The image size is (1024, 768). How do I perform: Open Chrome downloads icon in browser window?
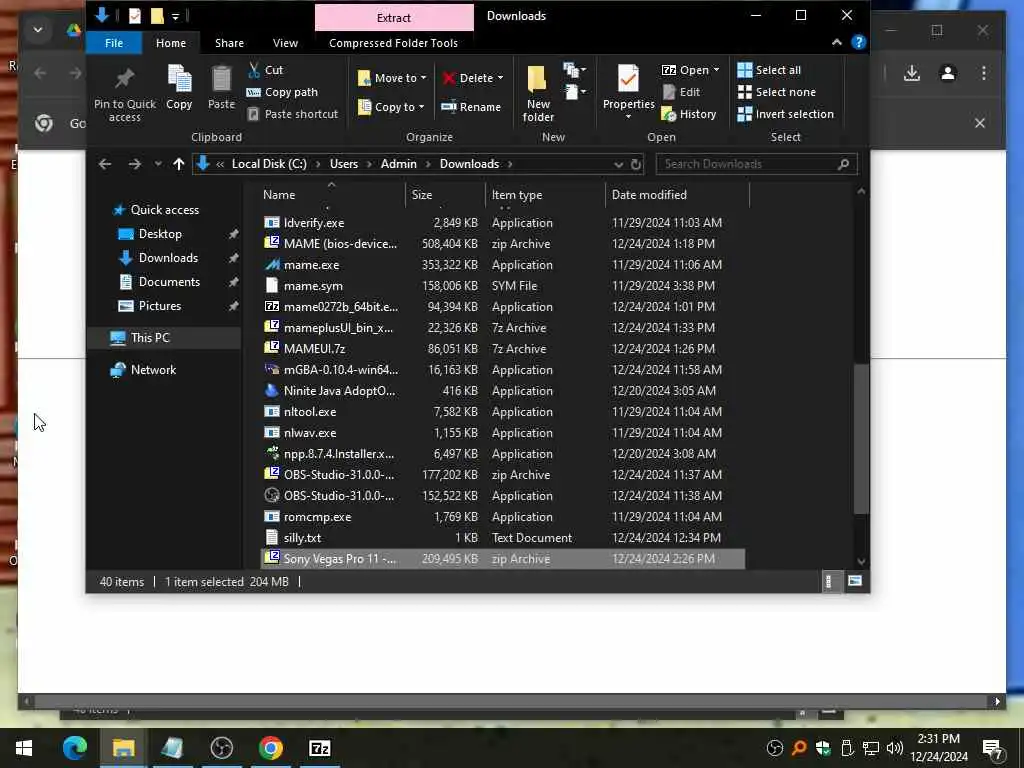tap(912, 73)
